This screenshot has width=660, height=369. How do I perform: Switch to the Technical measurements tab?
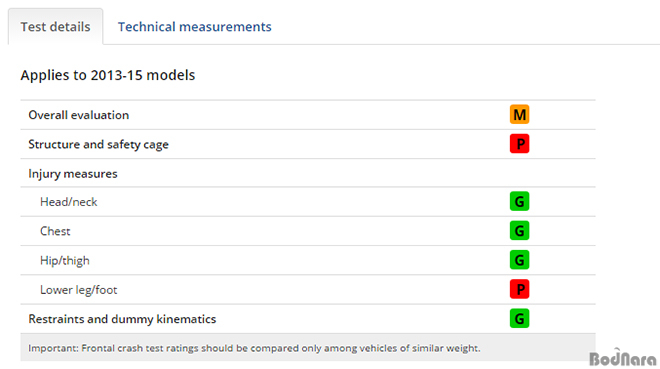194,27
